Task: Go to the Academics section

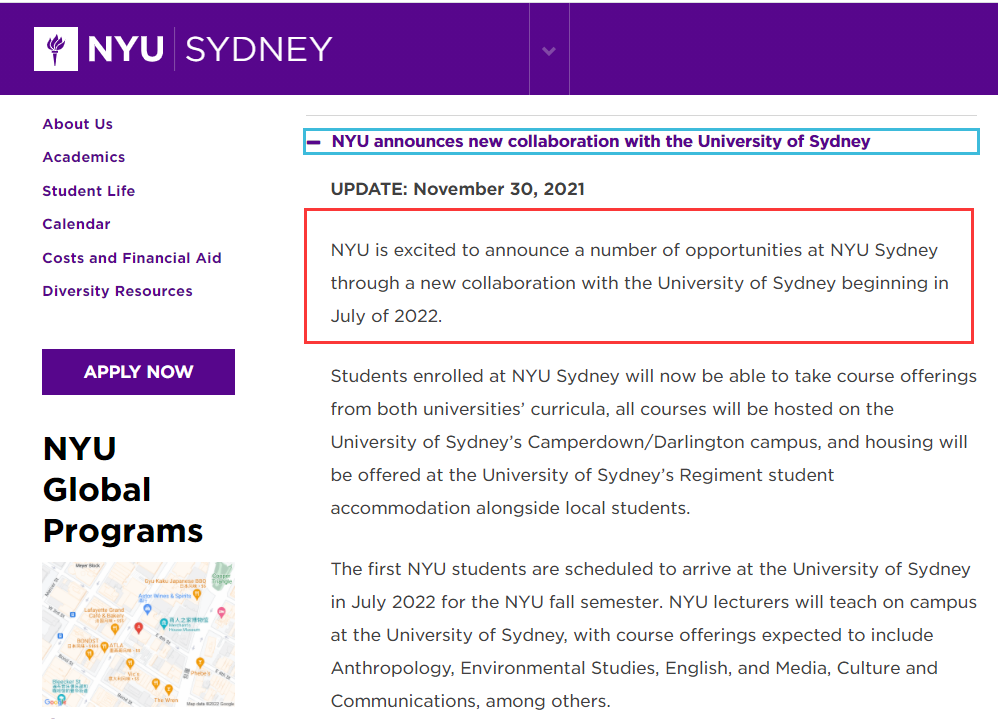Action: [x=84, y=157]
